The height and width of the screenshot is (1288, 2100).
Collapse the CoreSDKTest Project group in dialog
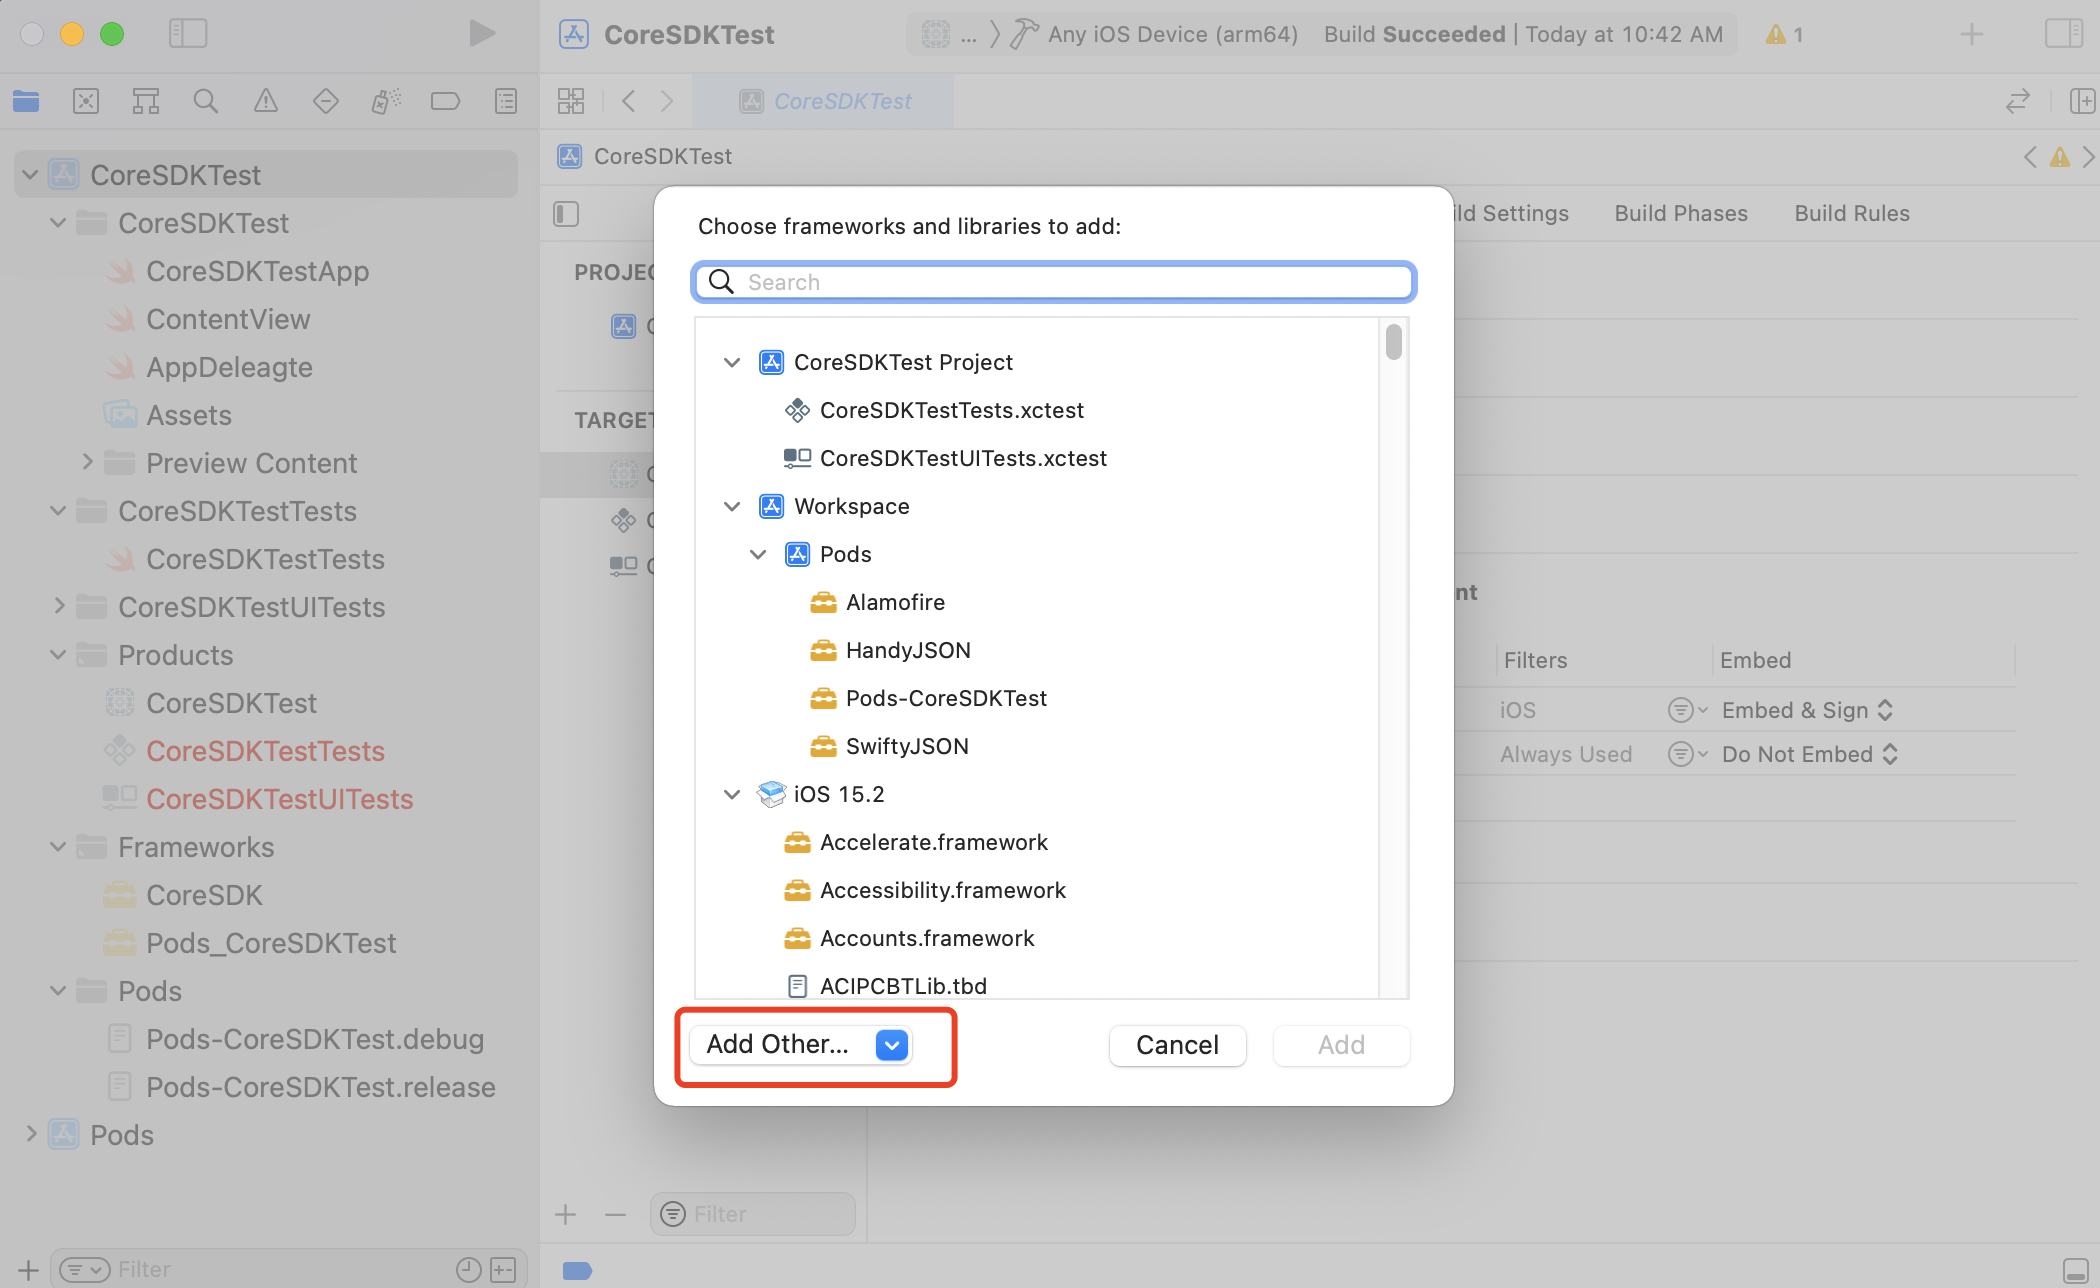point(732,363)
